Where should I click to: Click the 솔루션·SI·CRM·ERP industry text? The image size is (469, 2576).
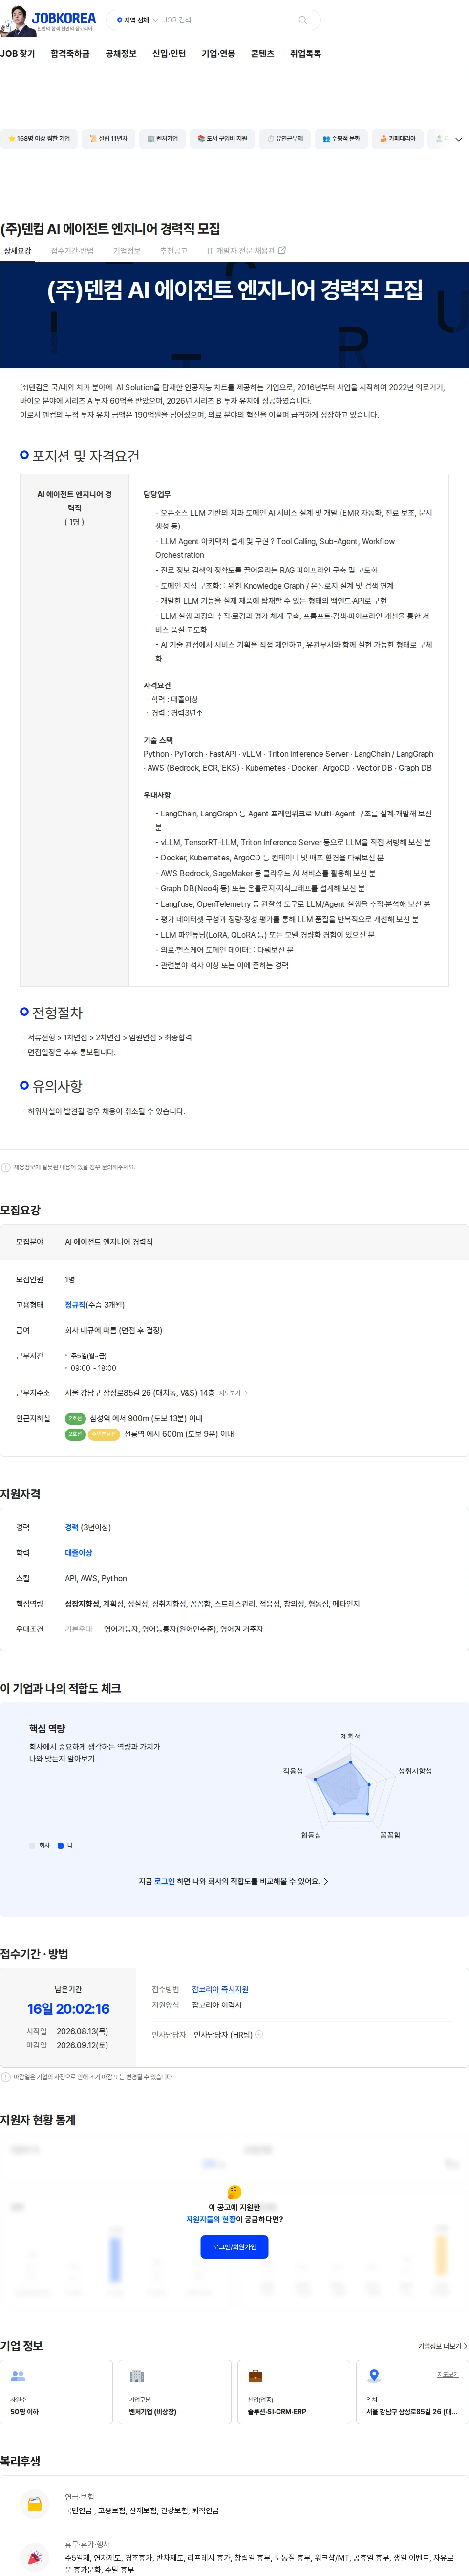277,2412
